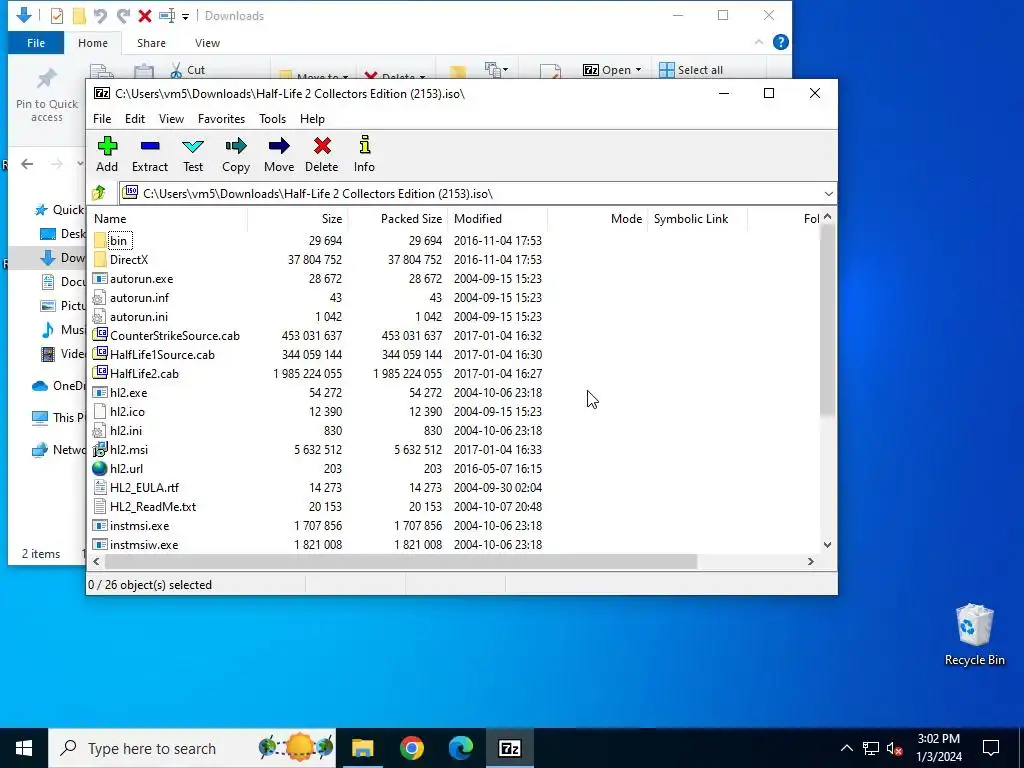Image resolution: width=1024 pixels, height=768 pixels.
Task: Select the hl2.url globe icon
Action: (100, 468)
